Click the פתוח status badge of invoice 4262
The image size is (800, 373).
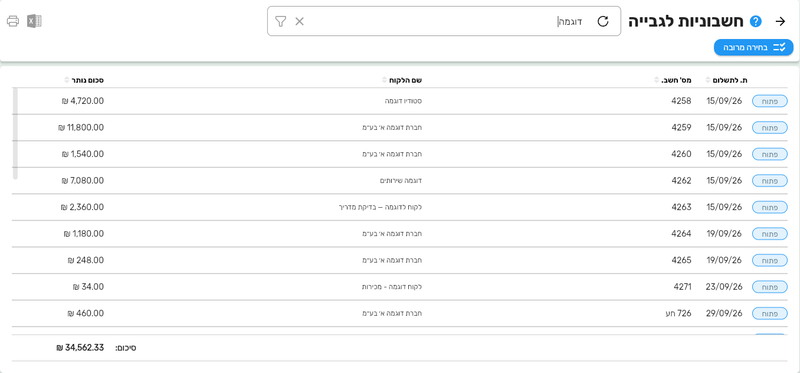[x=769, y=181]
